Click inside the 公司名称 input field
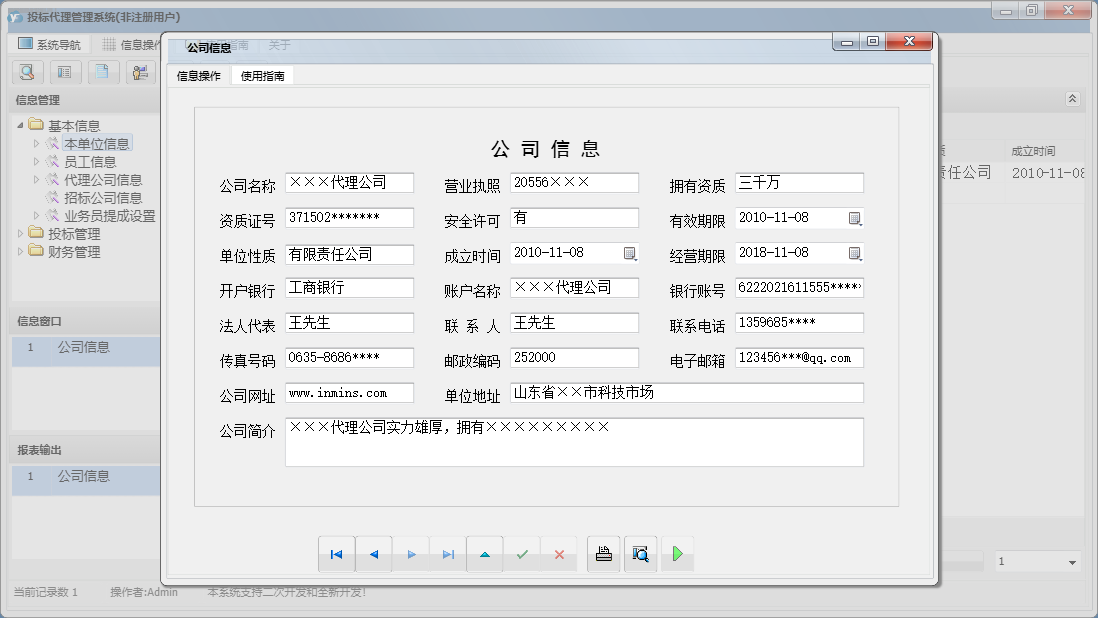Image resolution: width=1098 pixels, height=618 pixels. tap(349, 182)
